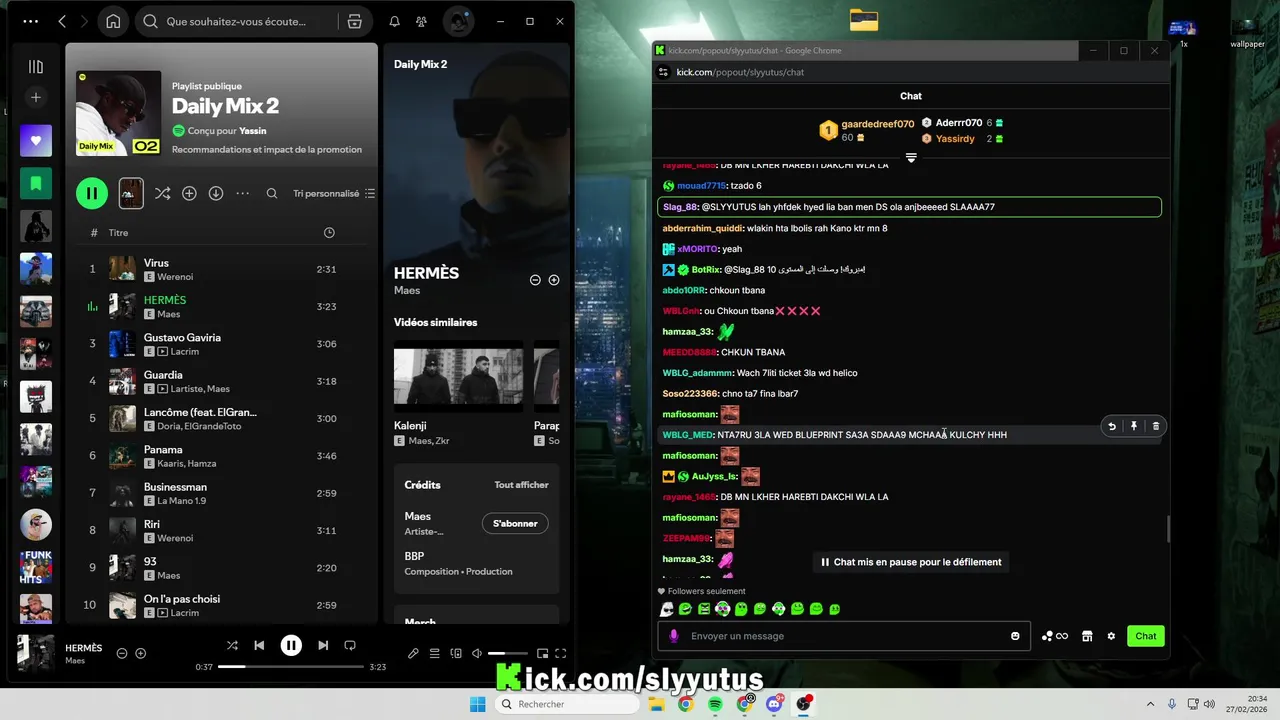Open the Kick chat shop icon
Screen dimensions: 1280x720
(x=1087, y=636)
